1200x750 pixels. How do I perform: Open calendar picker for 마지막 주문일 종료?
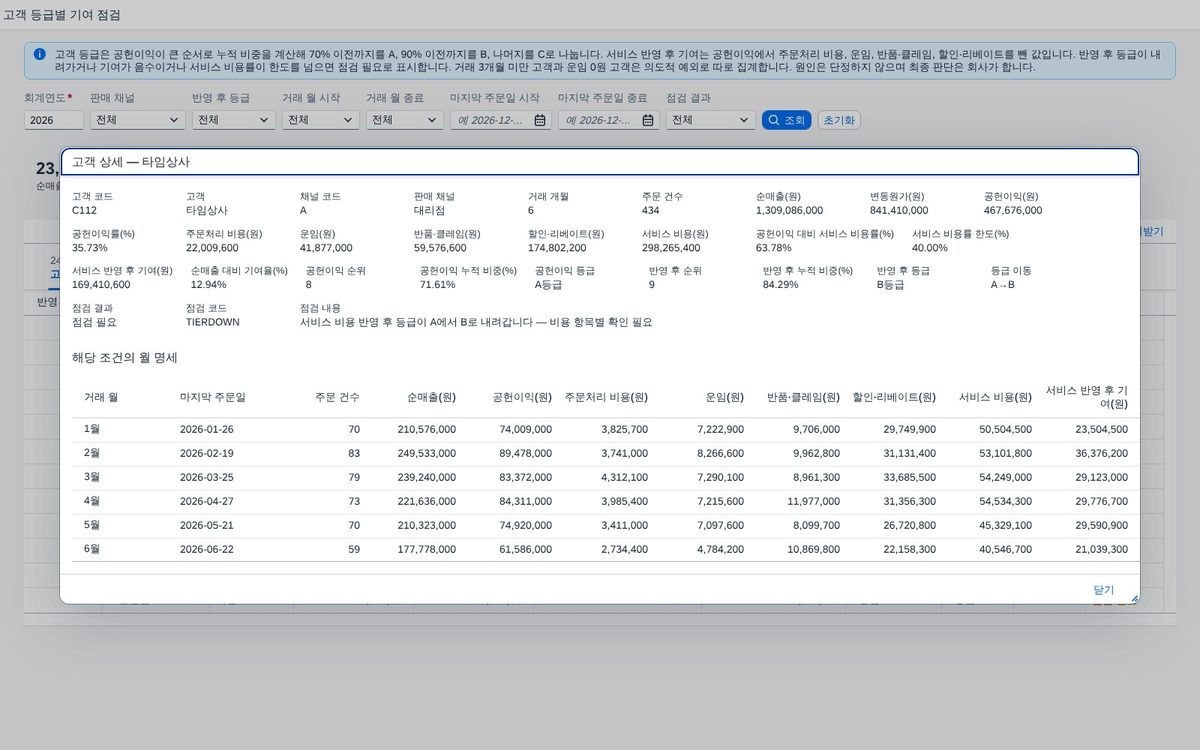(648, 120)
